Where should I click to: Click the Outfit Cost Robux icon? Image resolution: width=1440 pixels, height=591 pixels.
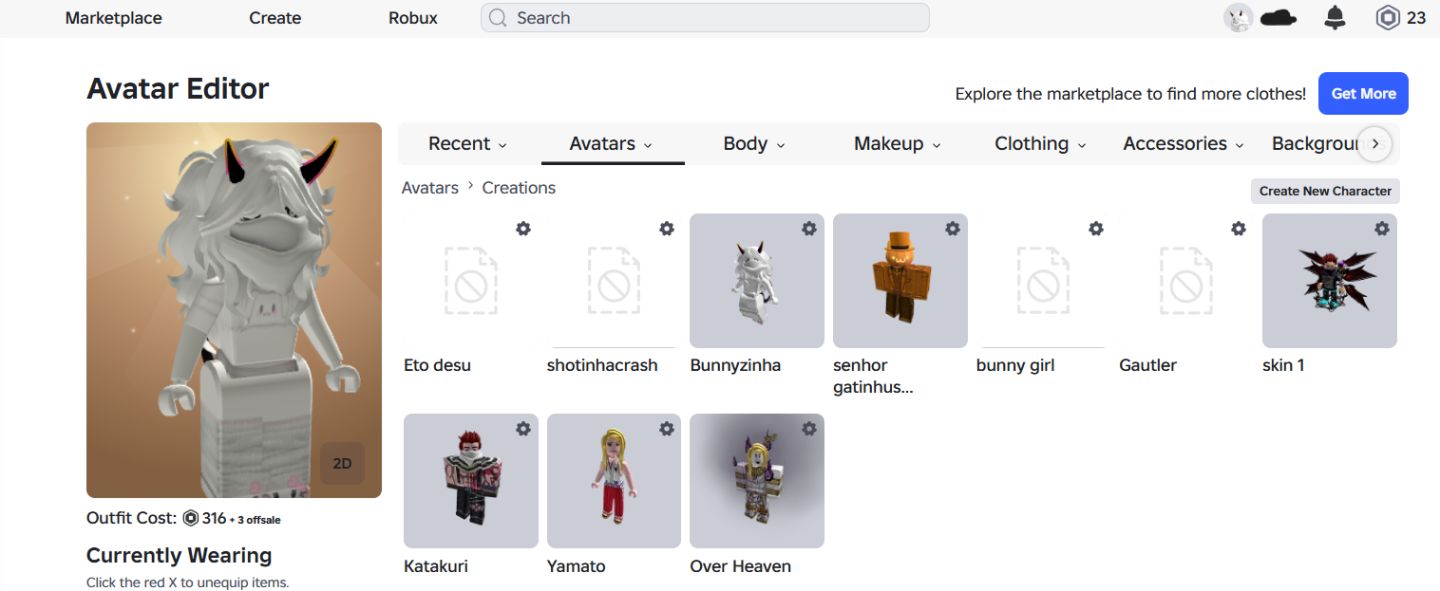tap(191, 518)
